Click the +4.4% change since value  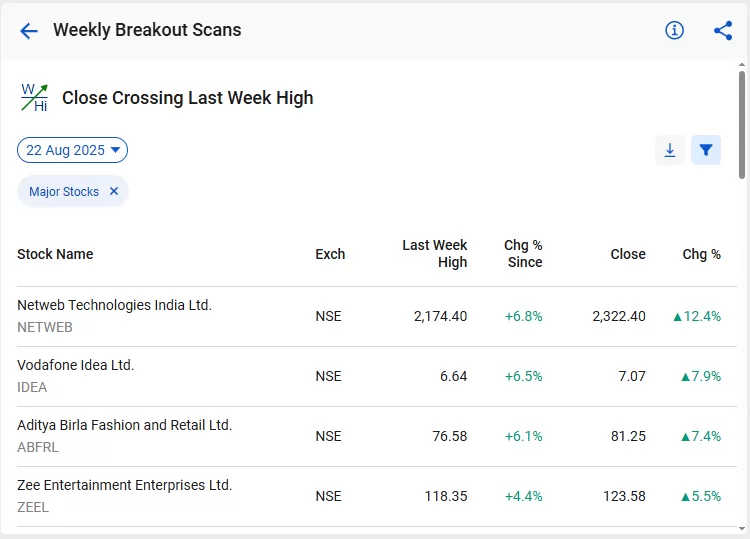(x=524, y=496)
